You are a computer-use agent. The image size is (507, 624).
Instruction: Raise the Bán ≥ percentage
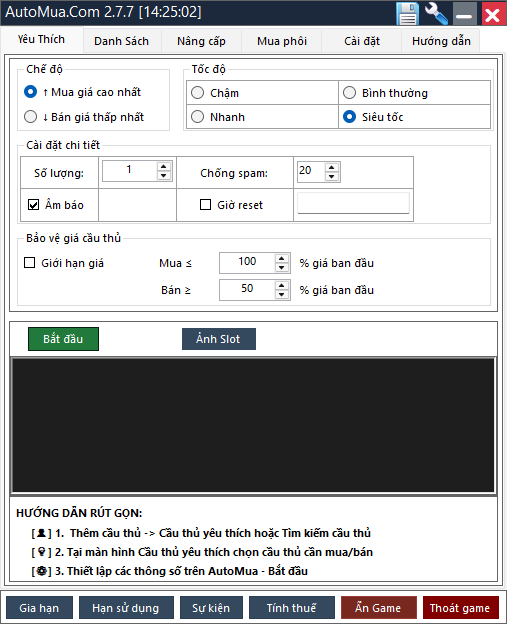[x=282, y=285]
